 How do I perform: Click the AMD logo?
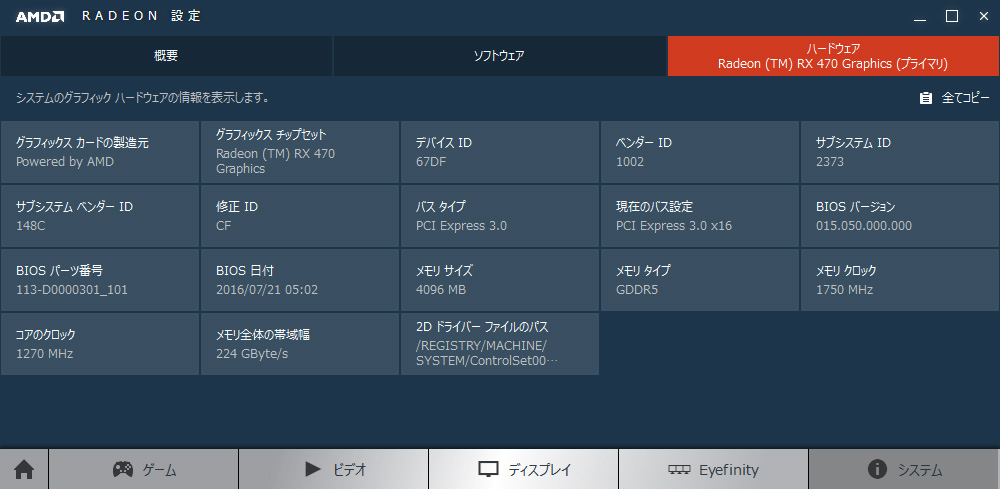40,17
